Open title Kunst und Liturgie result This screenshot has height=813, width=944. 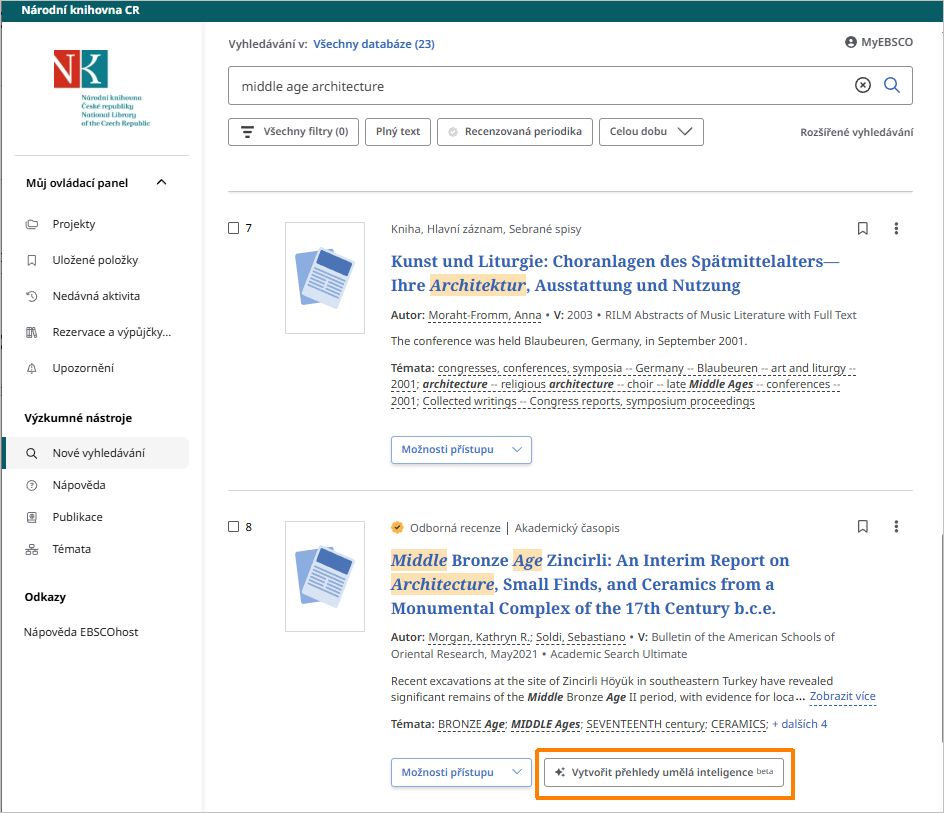615,273
